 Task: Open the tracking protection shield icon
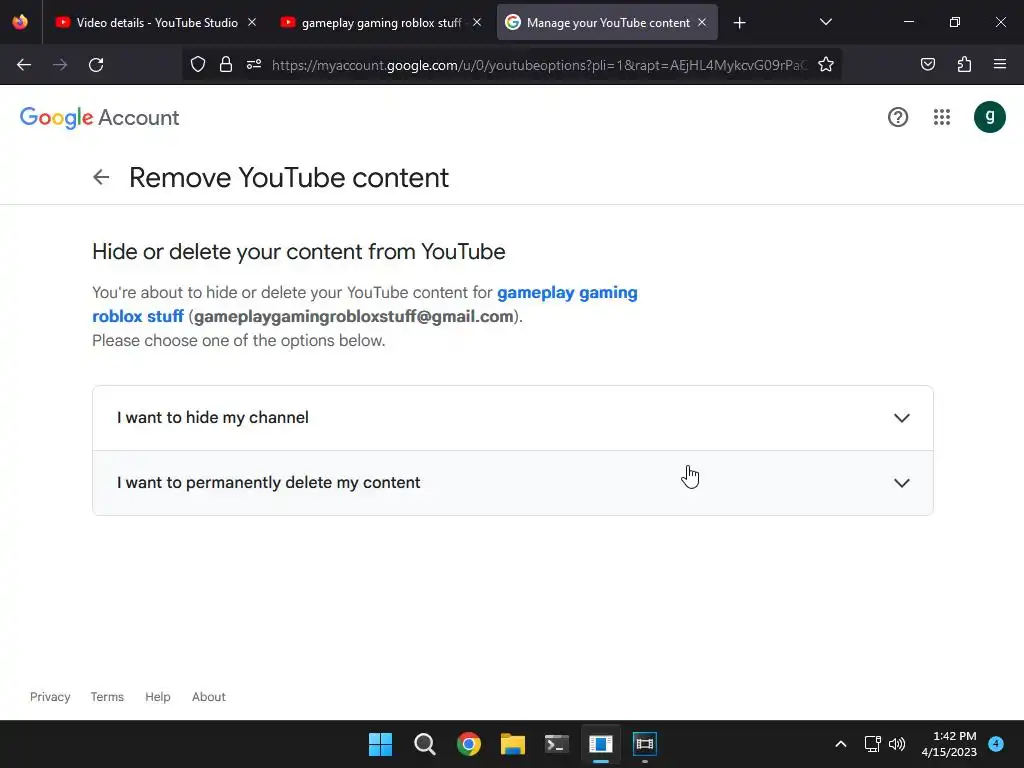tap(198, 64)
